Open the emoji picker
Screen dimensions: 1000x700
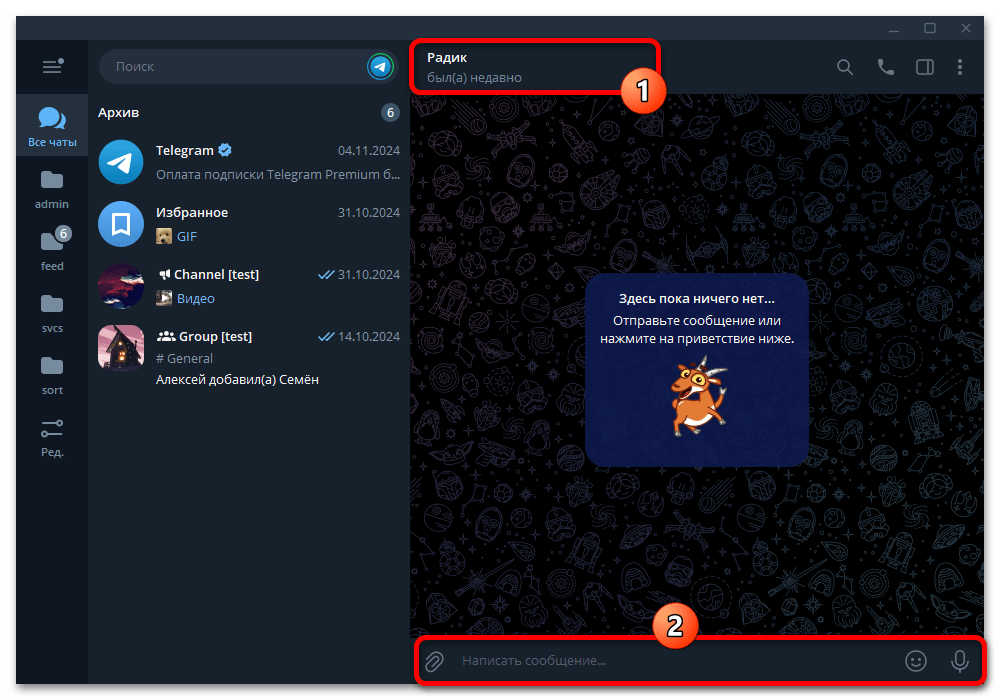[x=916, y=661]
